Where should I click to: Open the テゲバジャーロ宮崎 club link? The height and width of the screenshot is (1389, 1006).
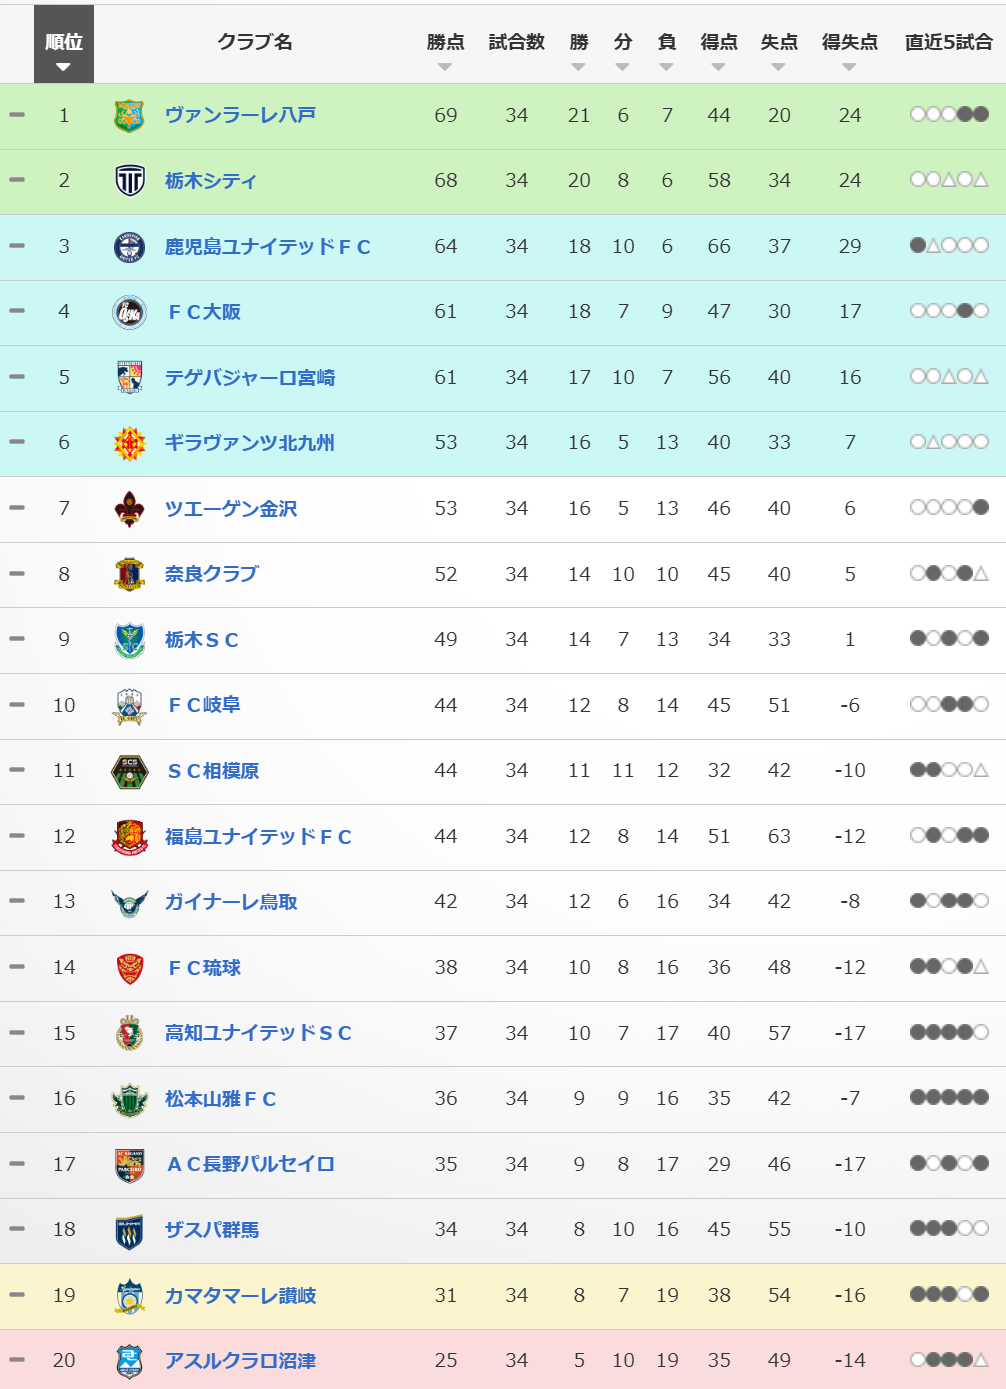250,378
